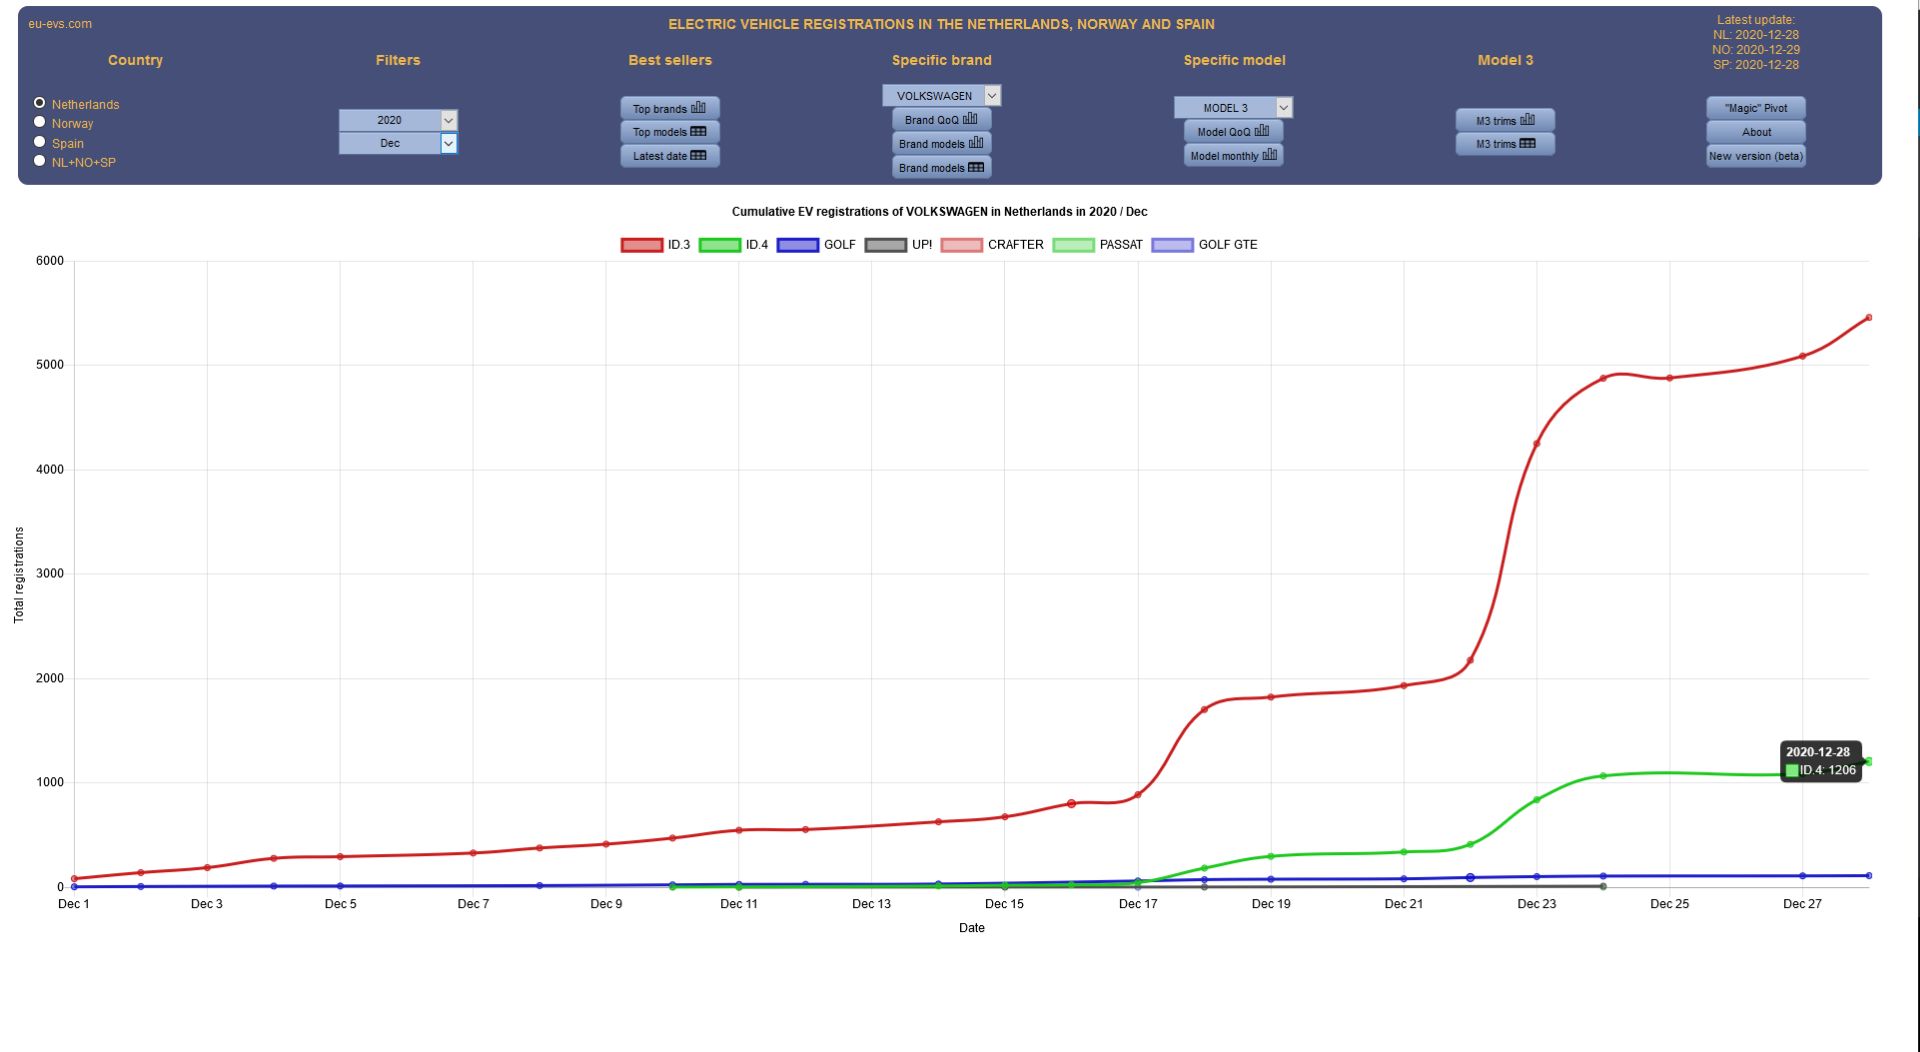Click the CRAFTER legend label text

pos(1016,245)
